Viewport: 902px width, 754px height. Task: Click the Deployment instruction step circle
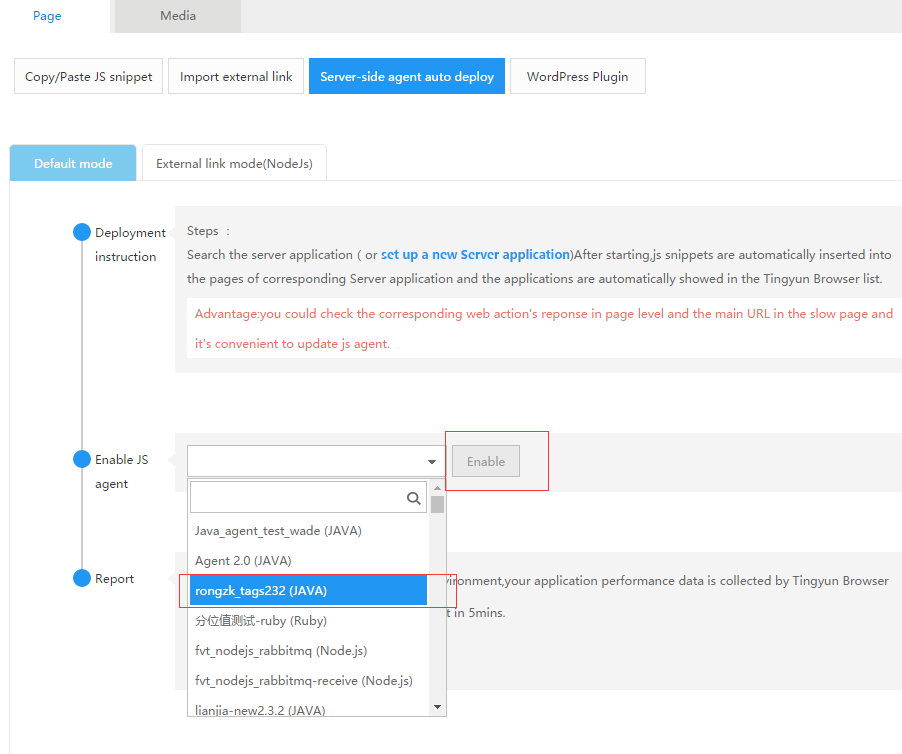click(x=82, y=233)
